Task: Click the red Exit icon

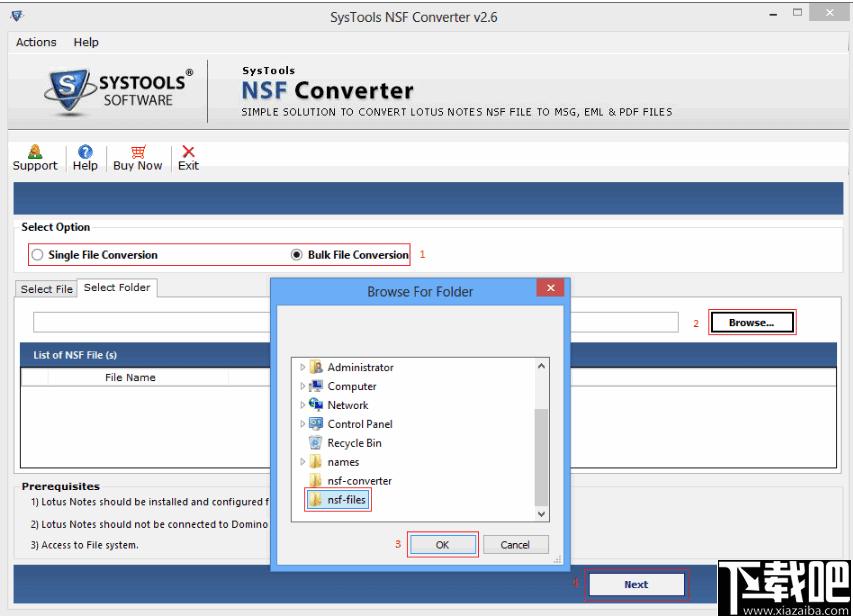Action: coord(188,152)
